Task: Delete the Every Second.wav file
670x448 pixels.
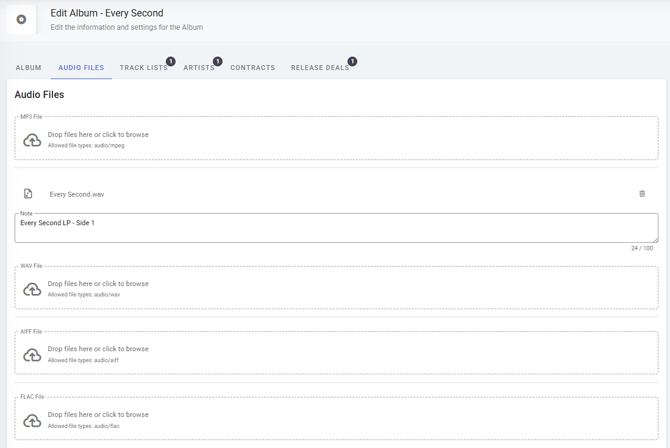Action: [642, 194]
